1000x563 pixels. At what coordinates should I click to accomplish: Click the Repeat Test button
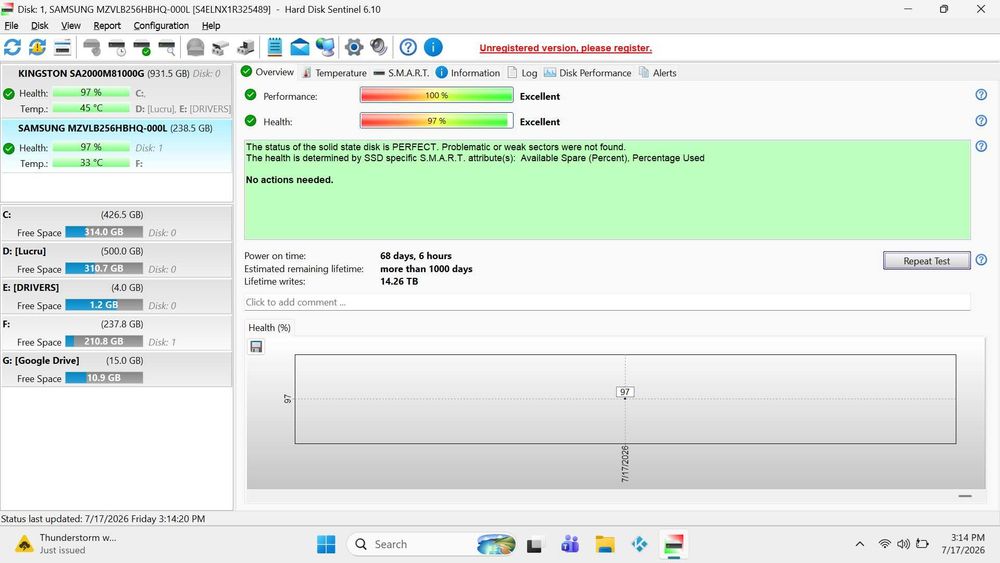[927, 261]
